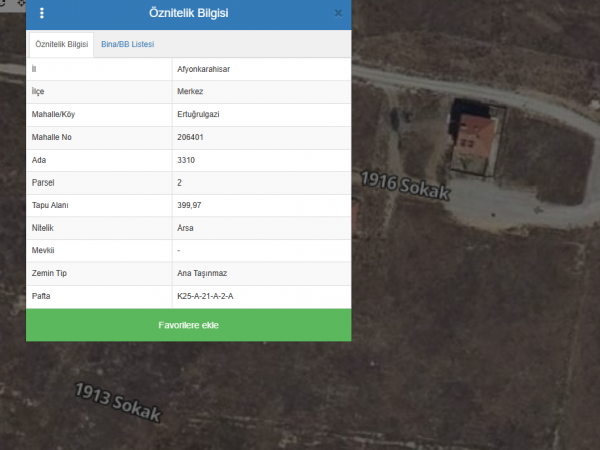Image resolution: width=600 pixels, height=450 pixels.
Task: Click the Nitelik value Arsa
Action: click(x=185, y=228)
